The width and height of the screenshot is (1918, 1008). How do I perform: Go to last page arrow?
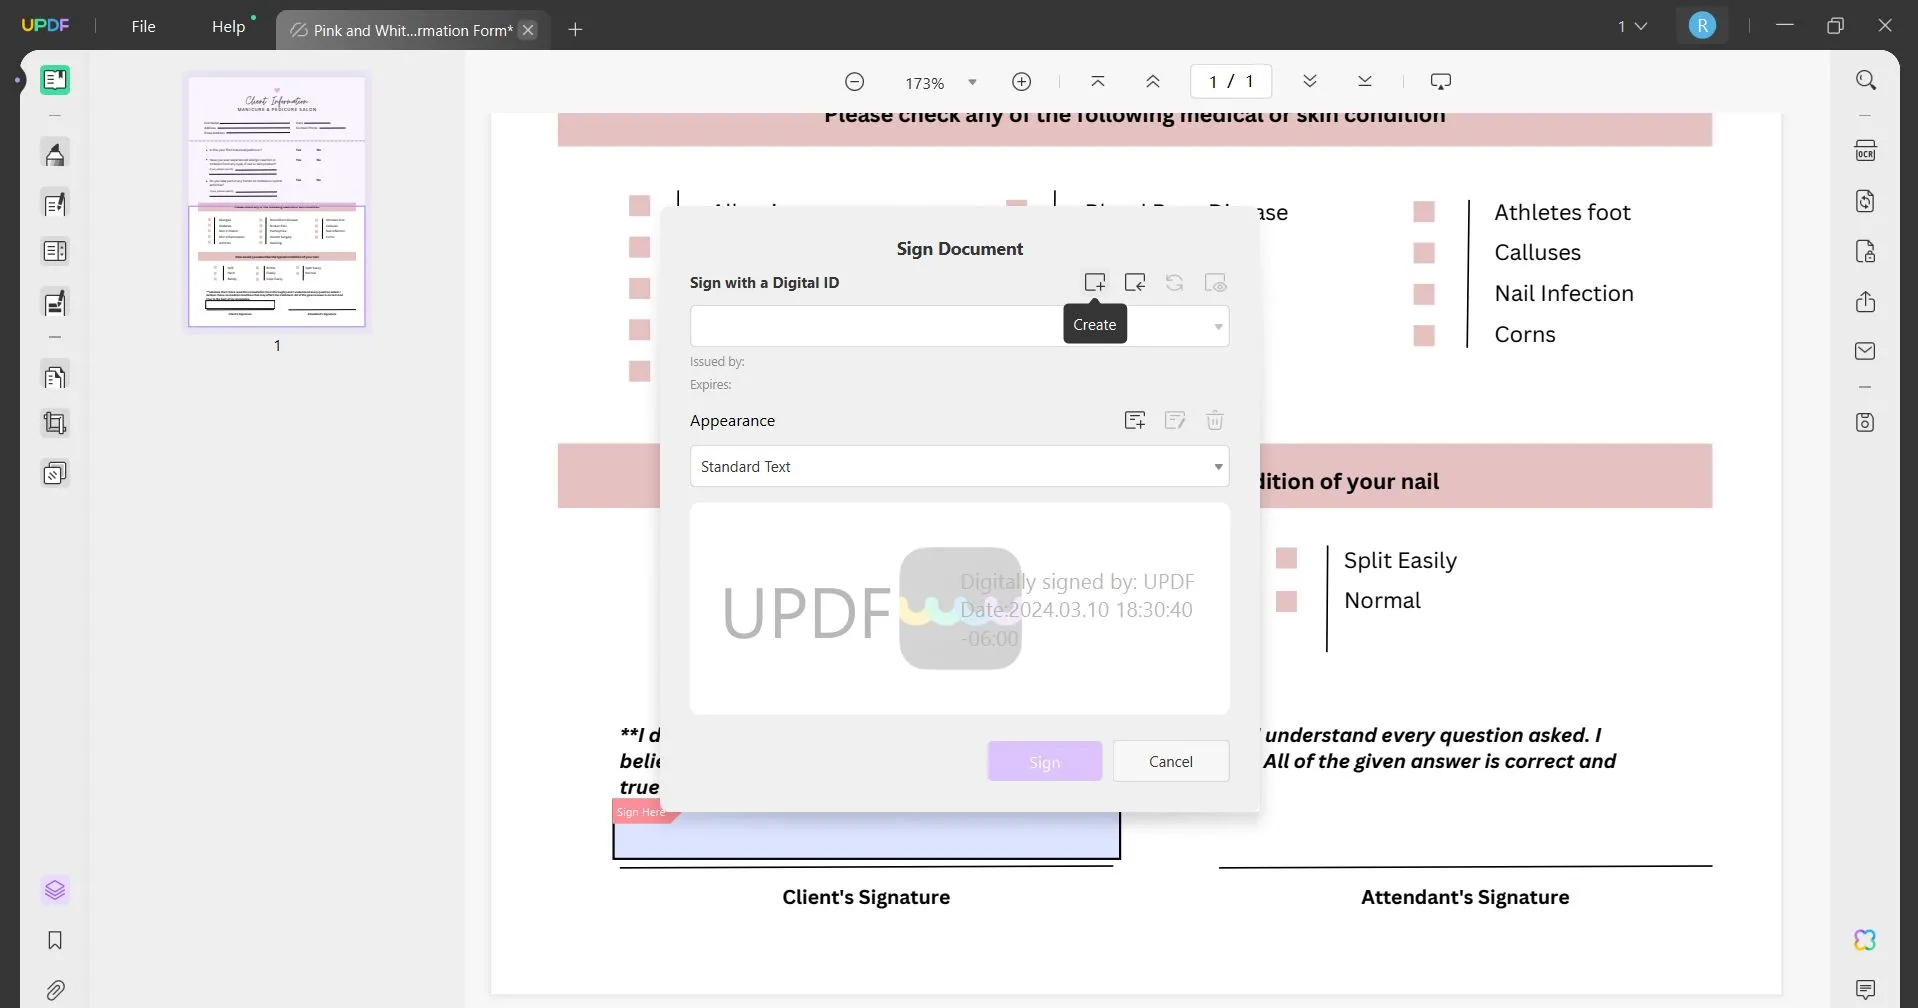(1365, 81)
